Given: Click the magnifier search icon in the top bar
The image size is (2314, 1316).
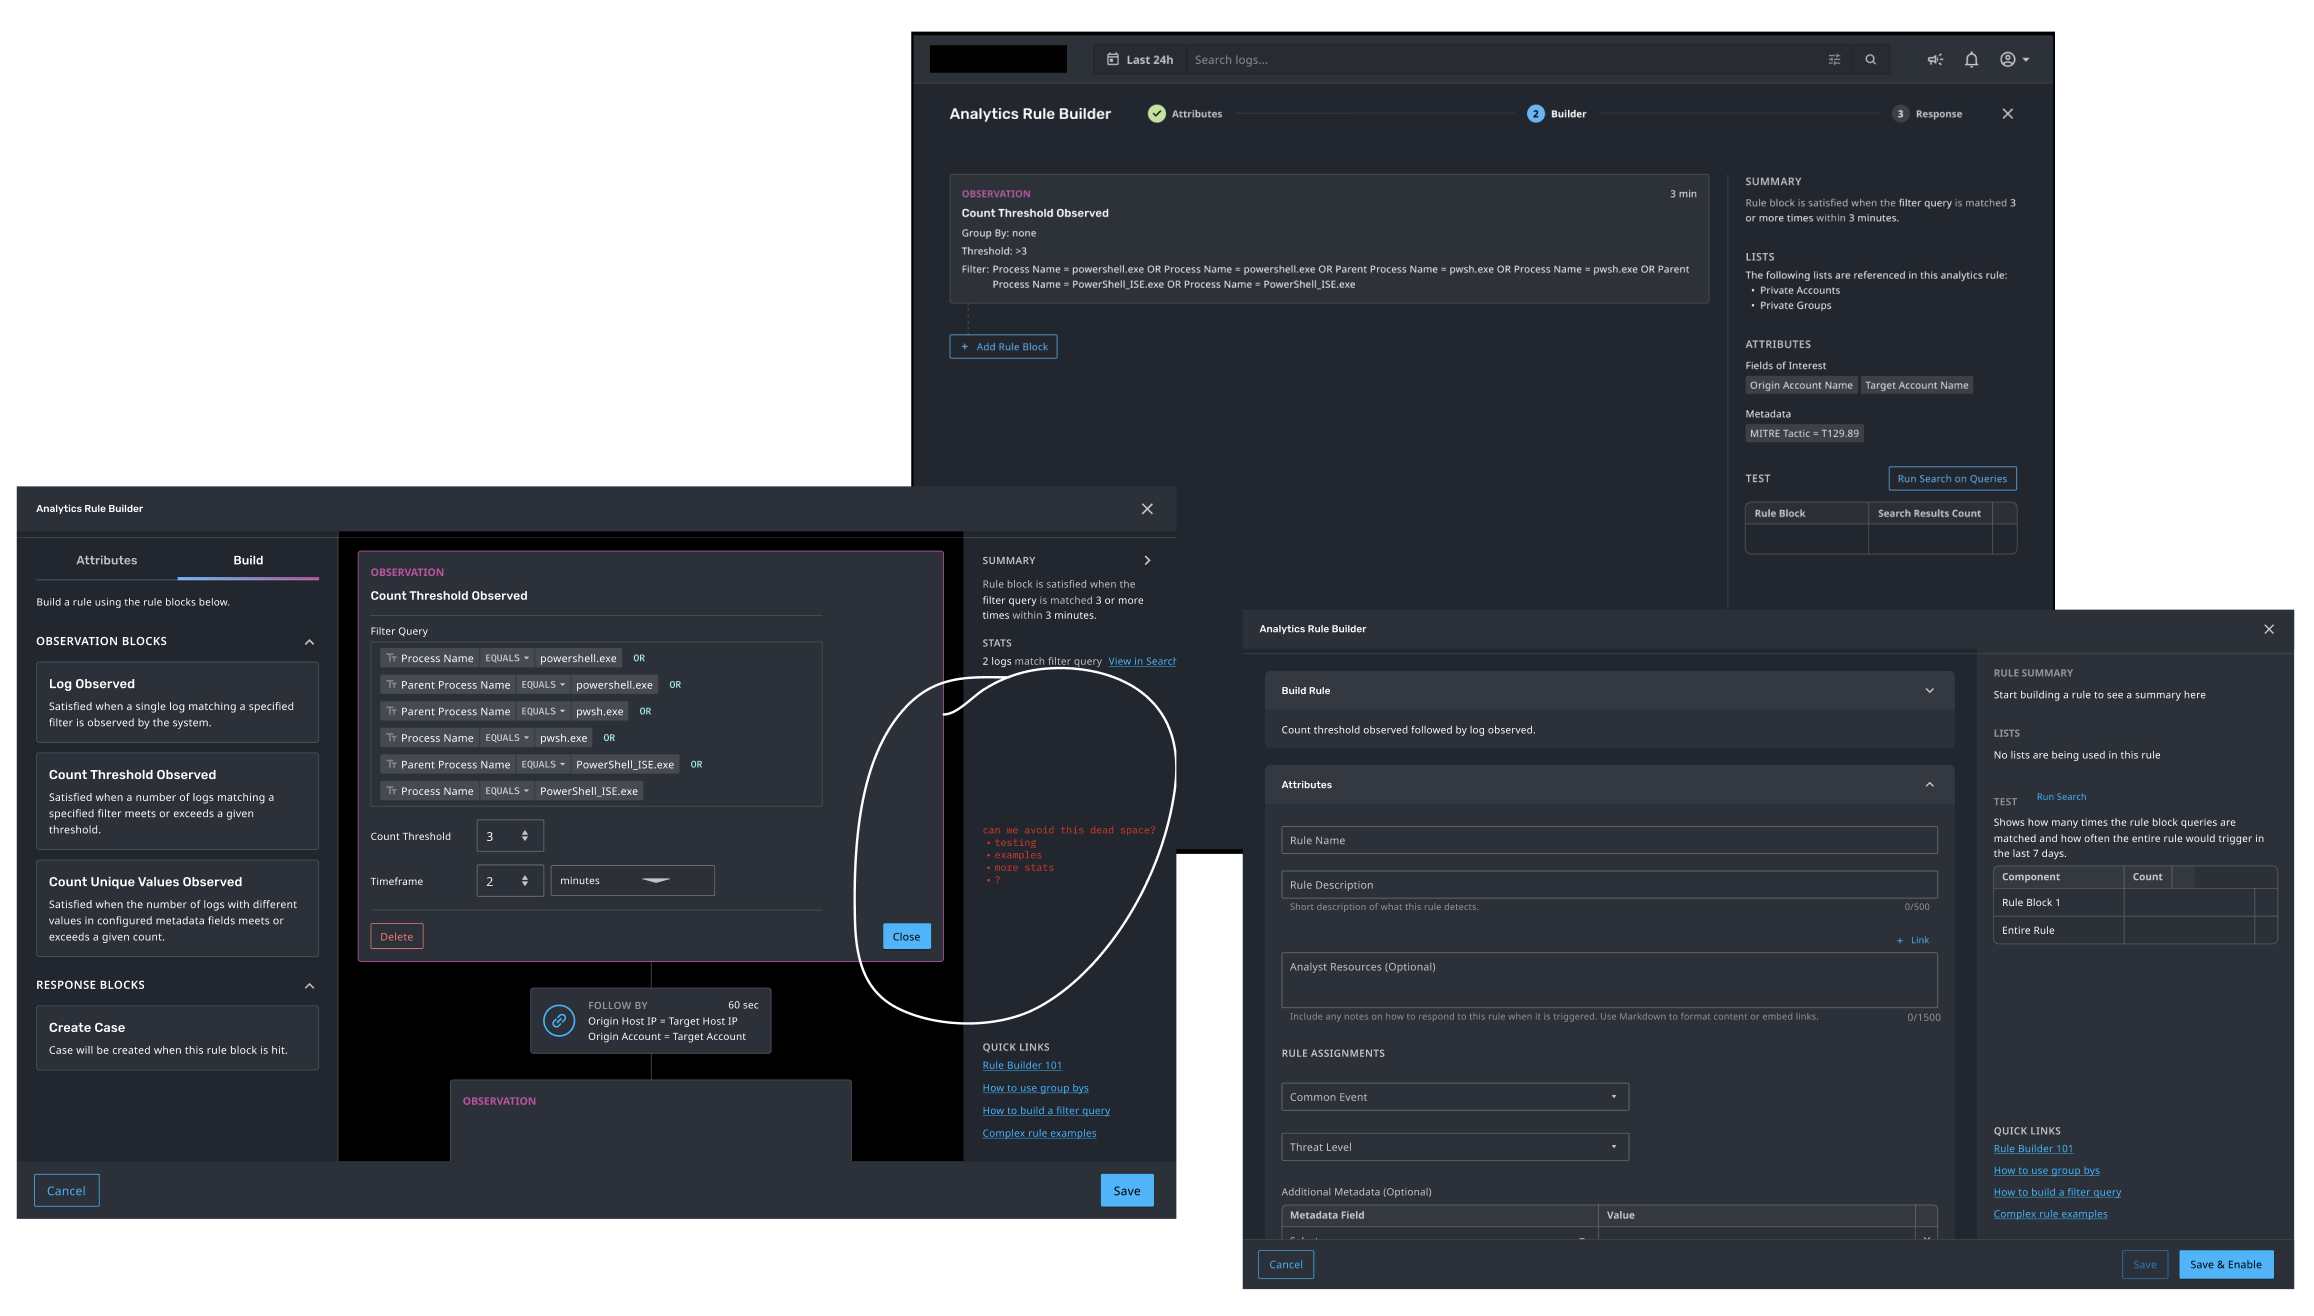Looking at the screenshot, I should (1870, 60).
